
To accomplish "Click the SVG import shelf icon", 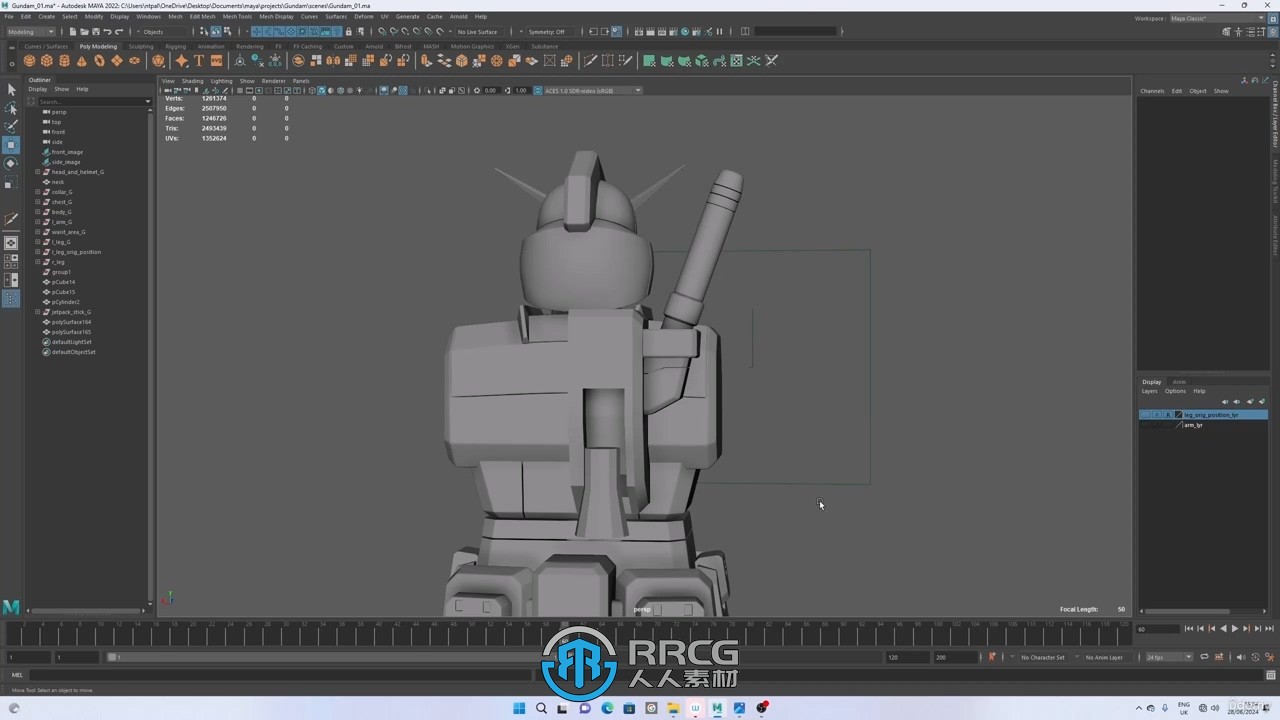I will (216, 61).
